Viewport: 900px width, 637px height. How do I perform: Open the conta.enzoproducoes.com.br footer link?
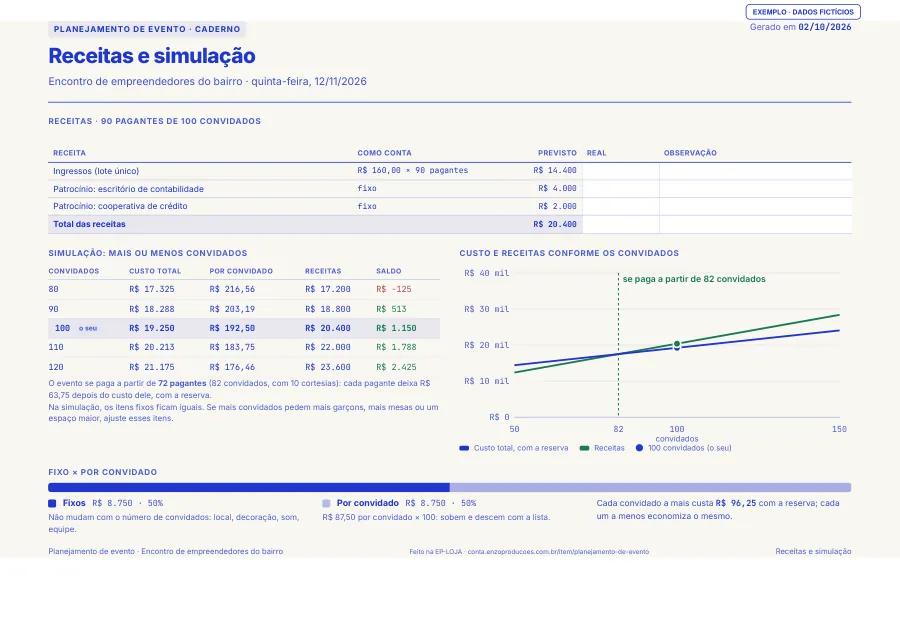click(x=558, y=551)
